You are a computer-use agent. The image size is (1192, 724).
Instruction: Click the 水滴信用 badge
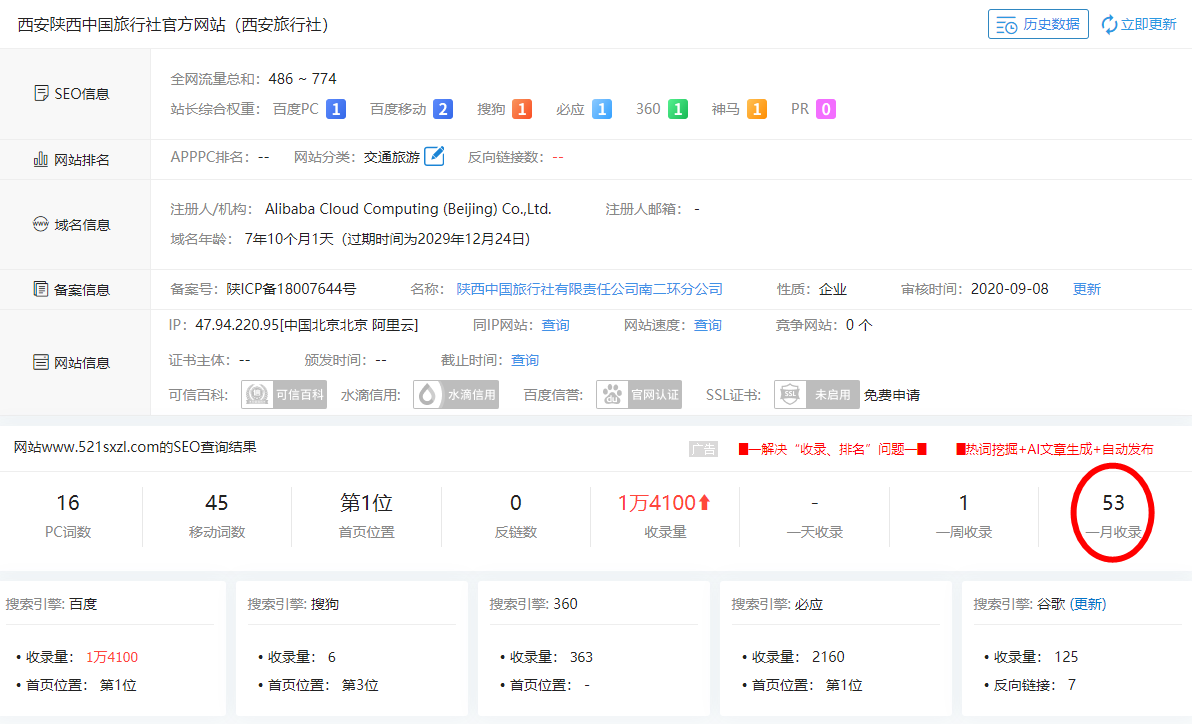point(455,395)
